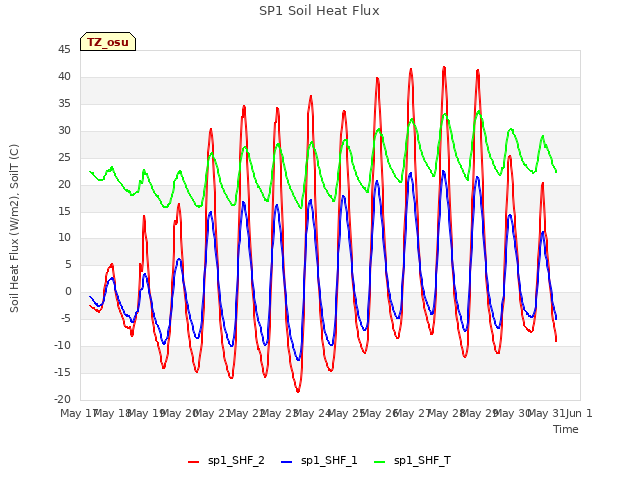This screenshot has height=480, width=640.
Task: Click the y-axis tick value 15
Action: pos(64,211)
